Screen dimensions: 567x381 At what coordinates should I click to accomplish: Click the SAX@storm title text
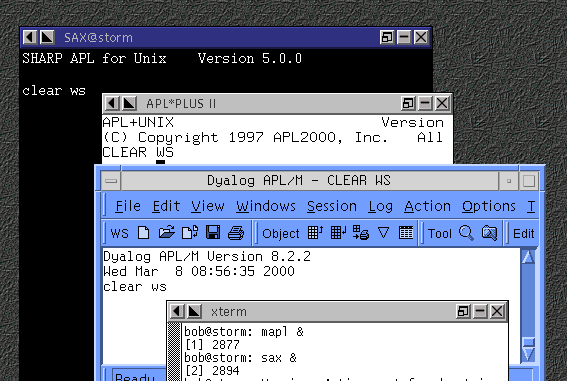(98, 38)
